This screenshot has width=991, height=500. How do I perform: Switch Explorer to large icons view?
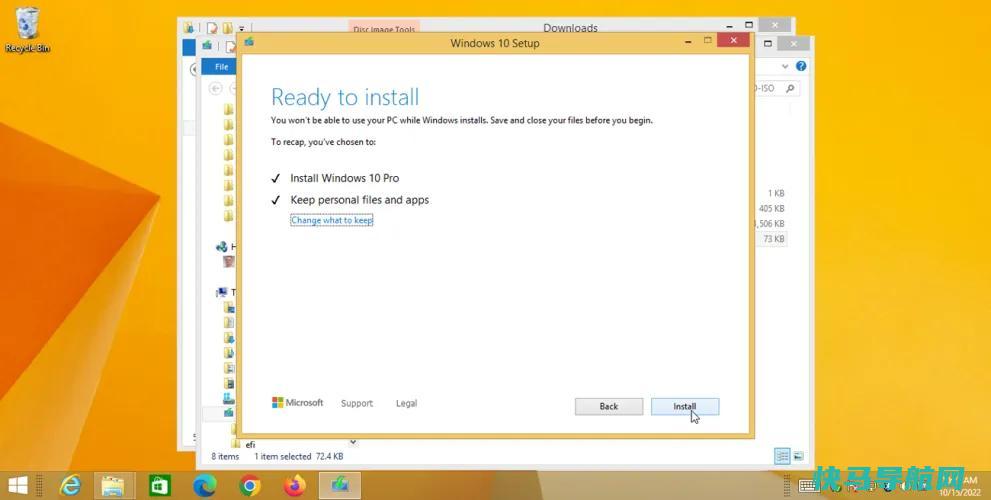[x=798, y=456]
